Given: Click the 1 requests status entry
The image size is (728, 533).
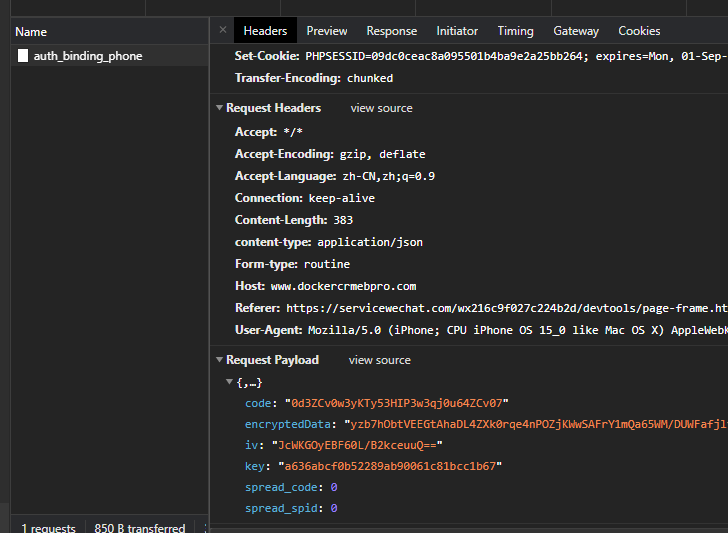Looking at the screenshot, I should click(x=48, y=528).
